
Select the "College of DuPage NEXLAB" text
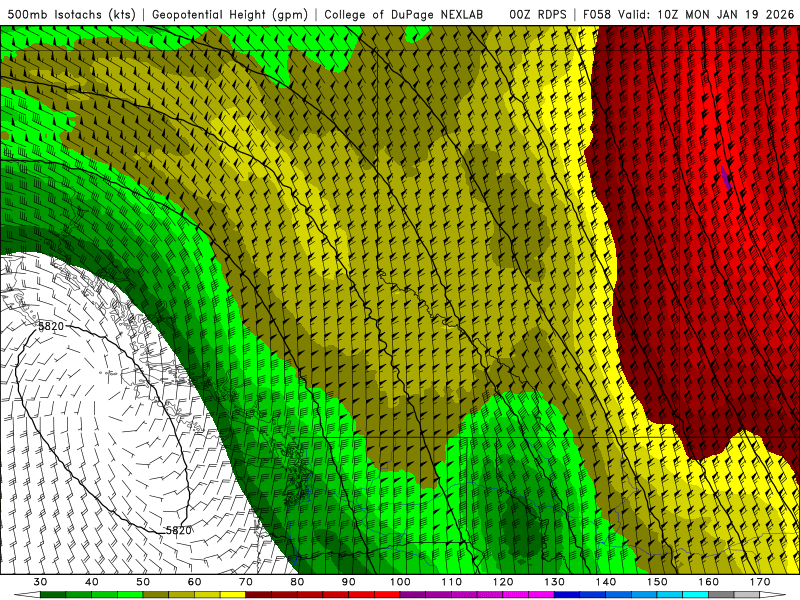pyautogui.click(x=404, y=14)
